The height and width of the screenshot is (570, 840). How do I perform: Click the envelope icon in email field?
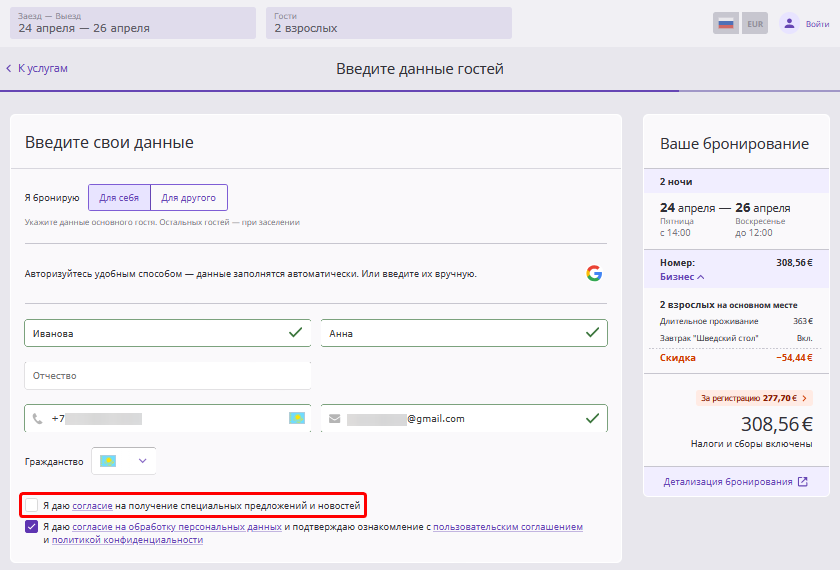pyautogui.click(x=334, y=419)
